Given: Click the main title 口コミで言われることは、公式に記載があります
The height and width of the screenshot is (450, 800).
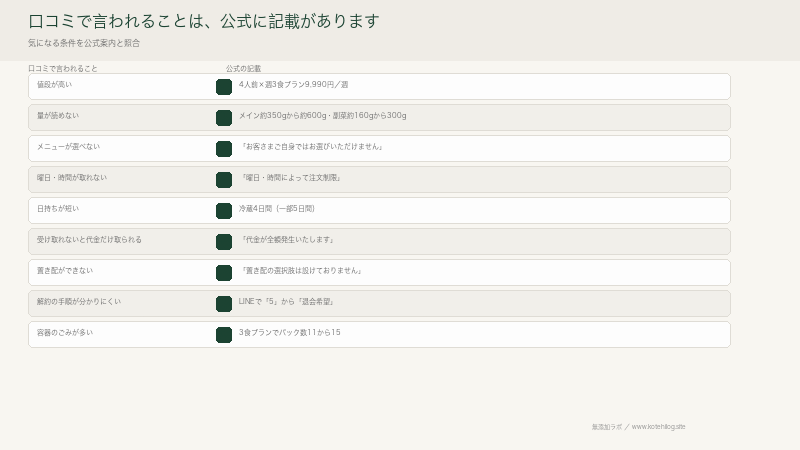Looking at the screenshot, I should click(204, 21).
